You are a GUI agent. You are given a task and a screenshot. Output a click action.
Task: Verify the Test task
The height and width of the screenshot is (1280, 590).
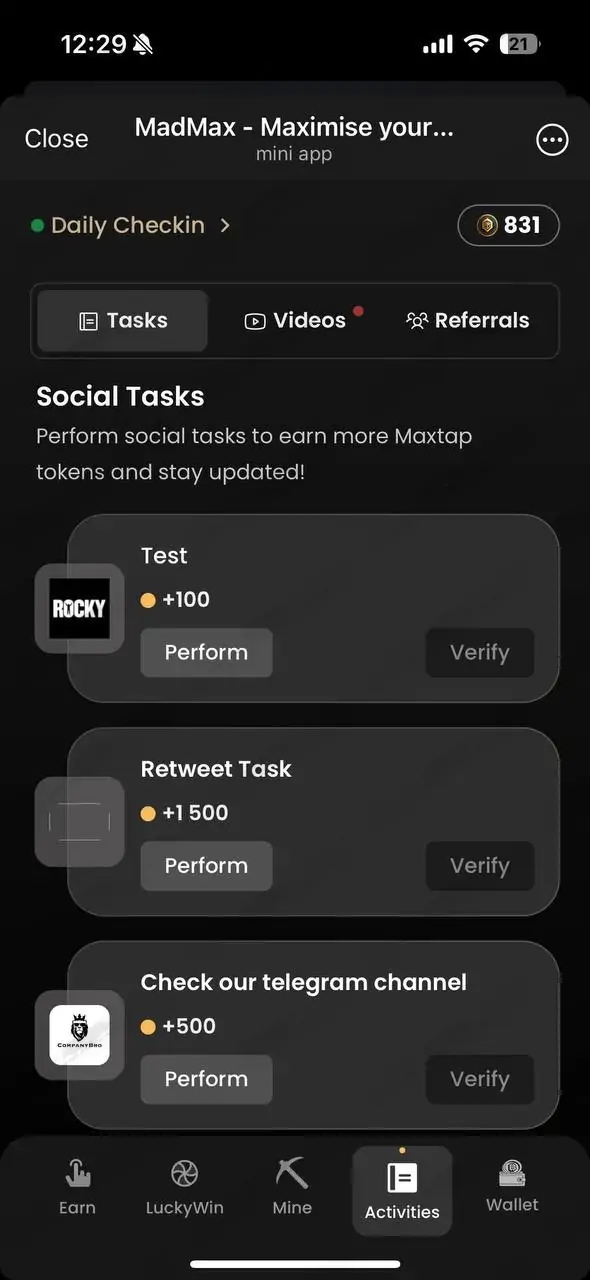(x=480, y=653)
